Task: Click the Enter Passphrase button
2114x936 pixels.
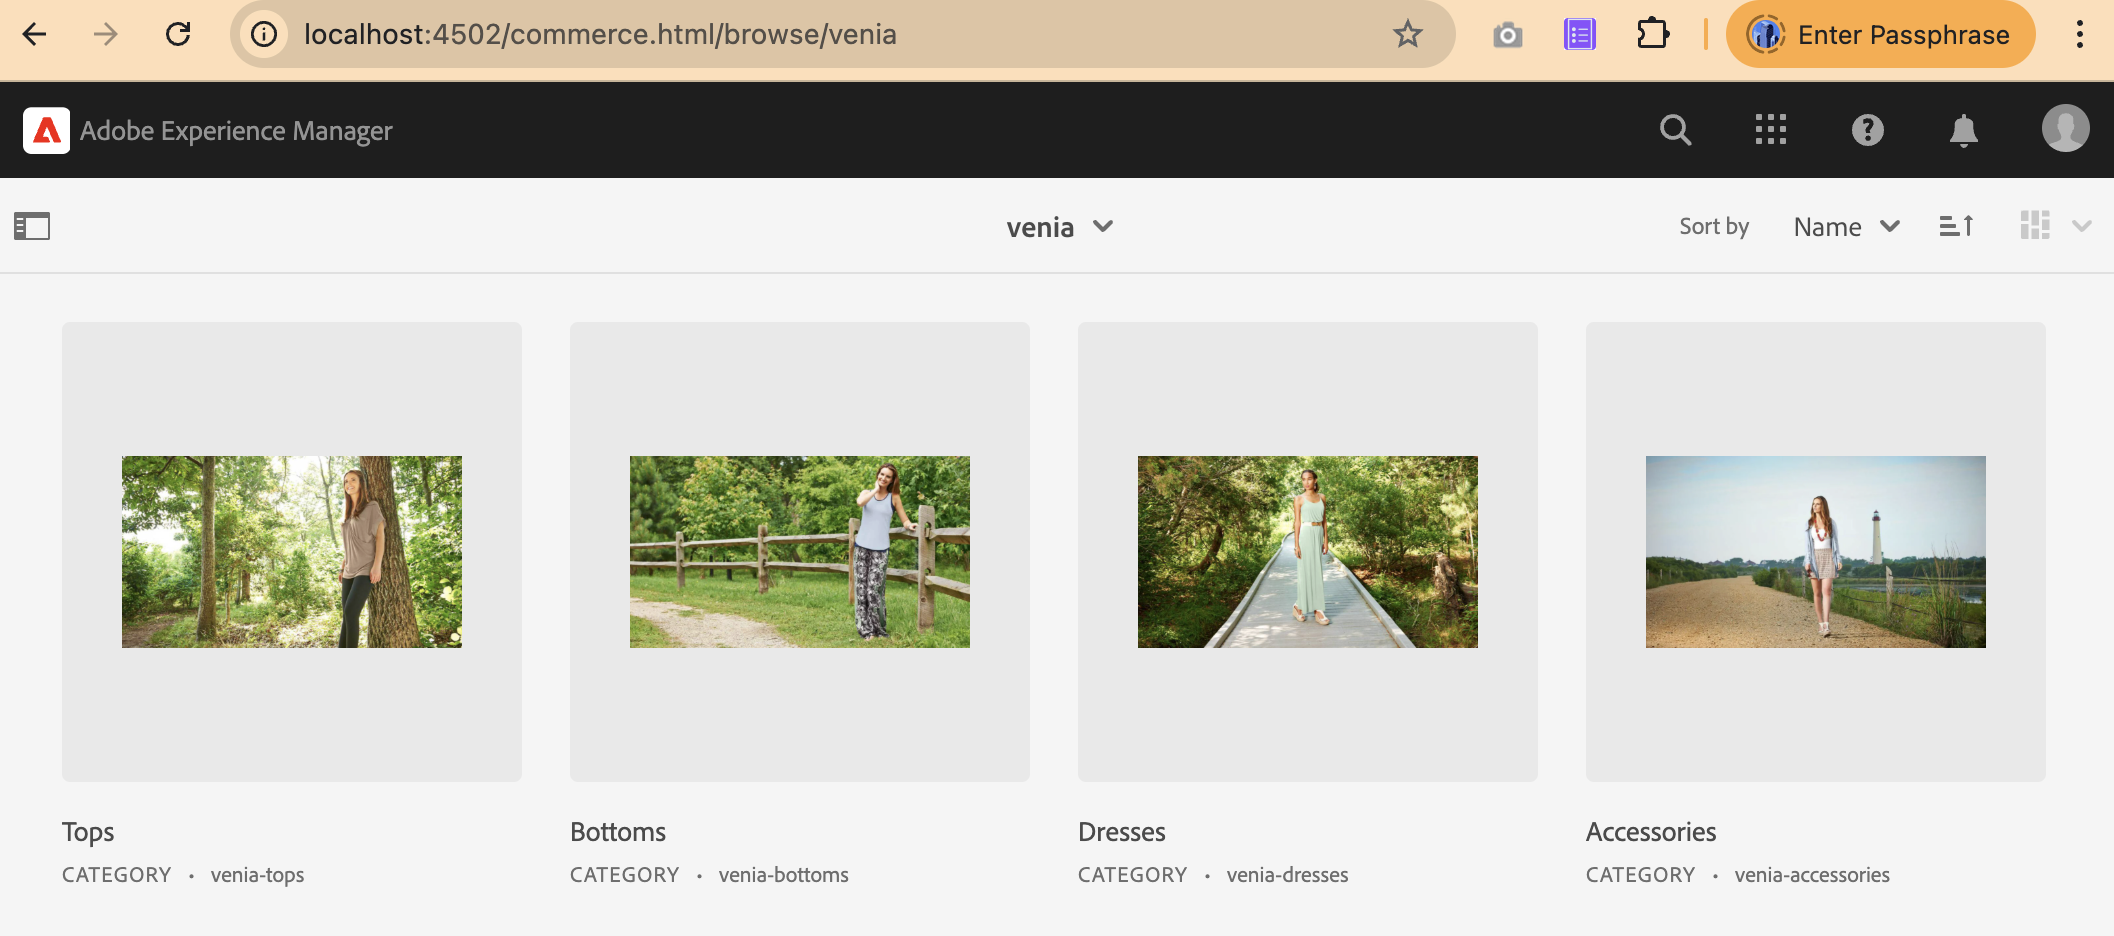Action: (x=1880, y=35)
